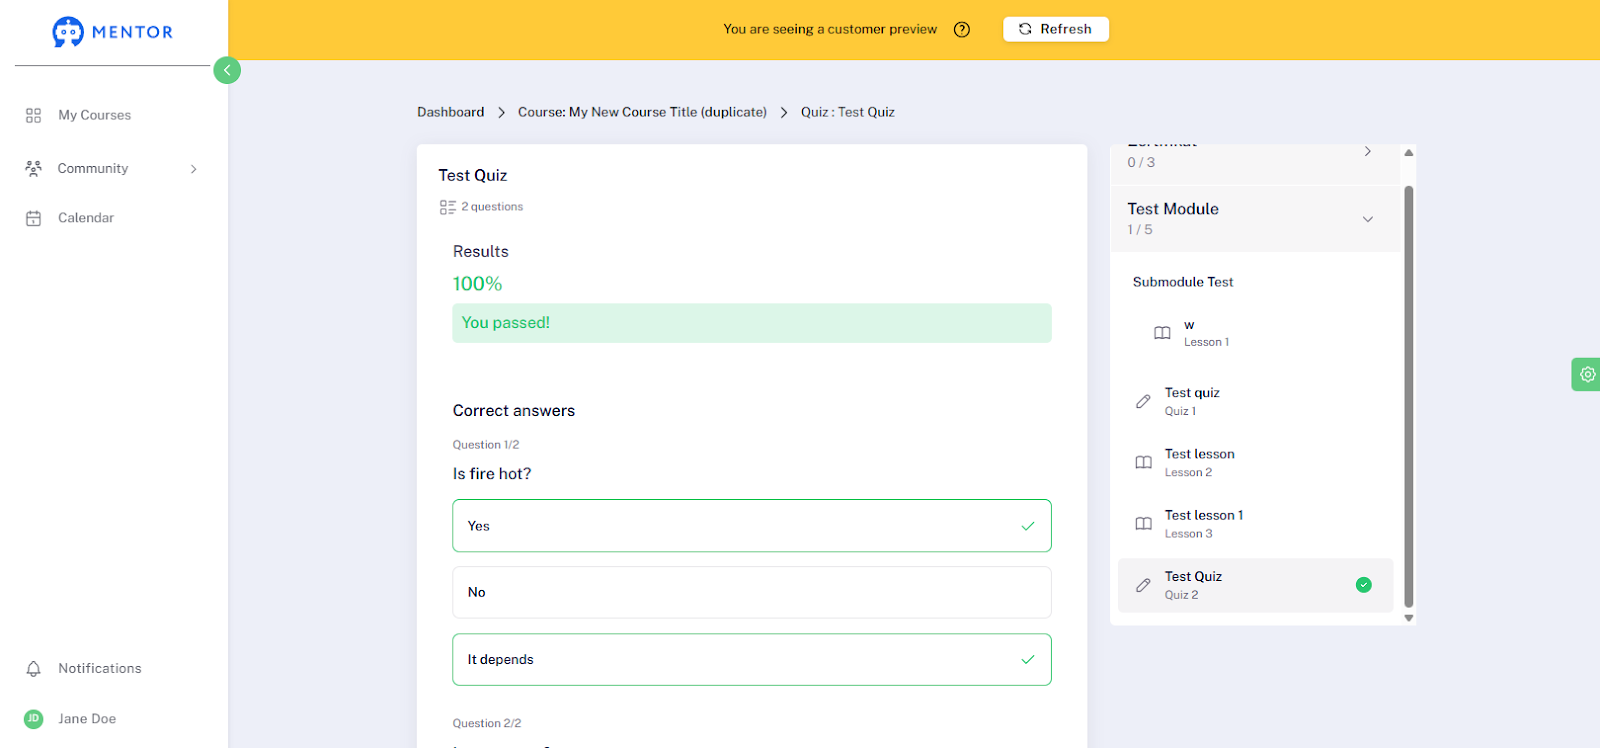Click the You passed! banner

(x=752, y=323)
